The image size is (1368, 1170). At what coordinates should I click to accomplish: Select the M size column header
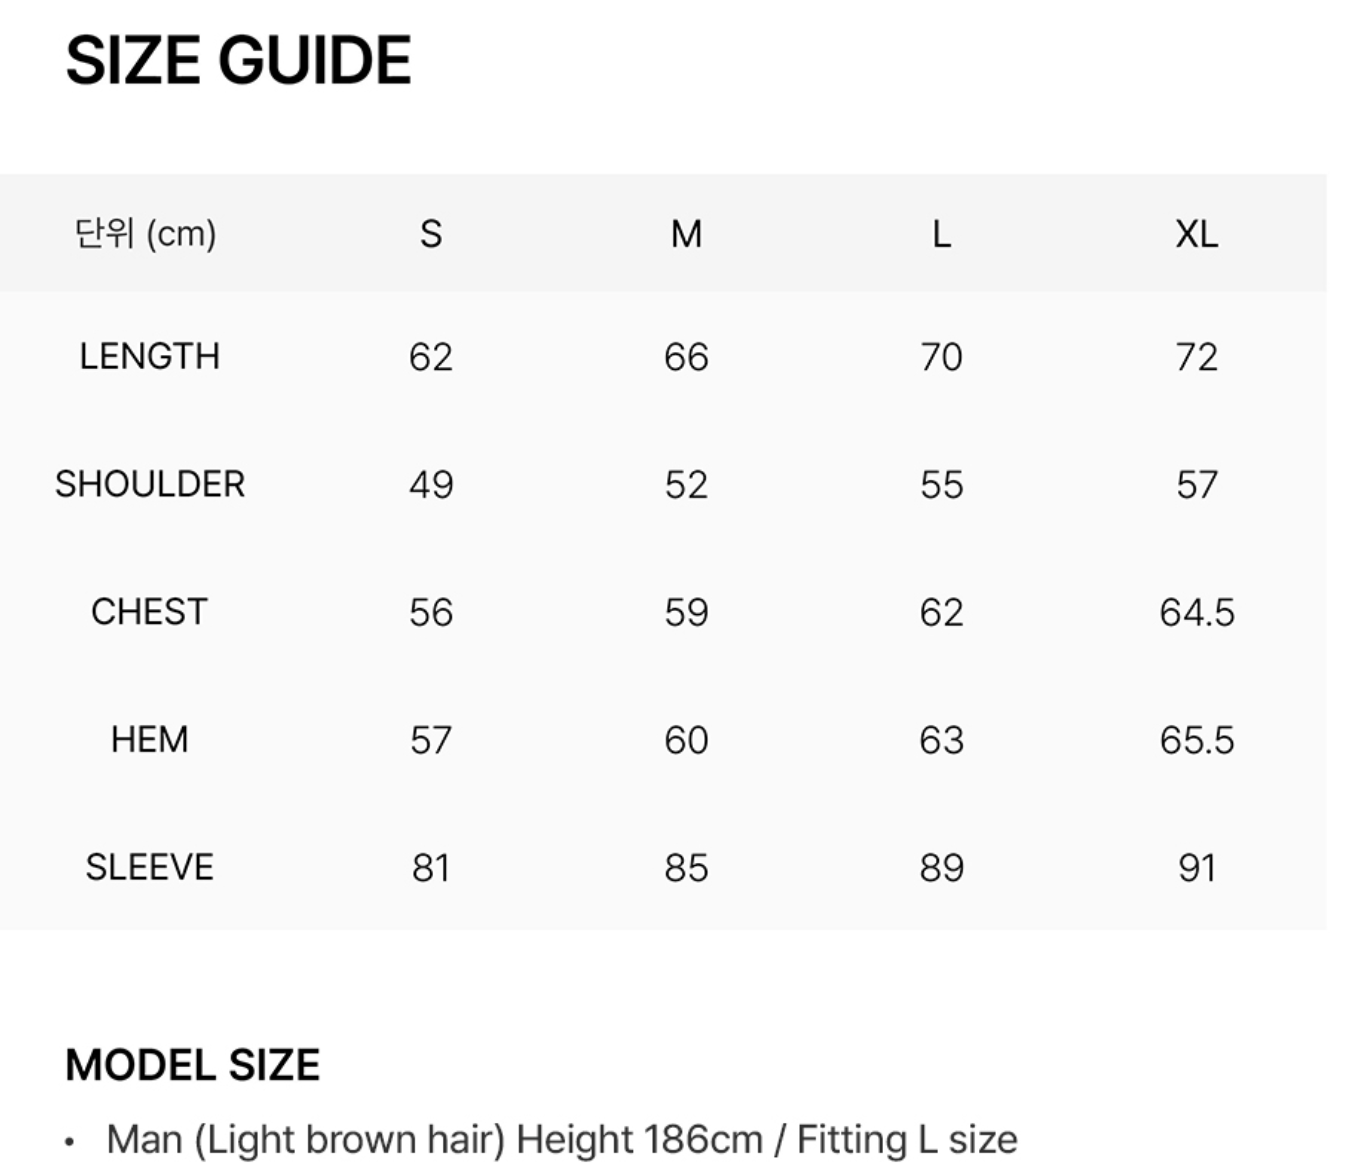686,234
